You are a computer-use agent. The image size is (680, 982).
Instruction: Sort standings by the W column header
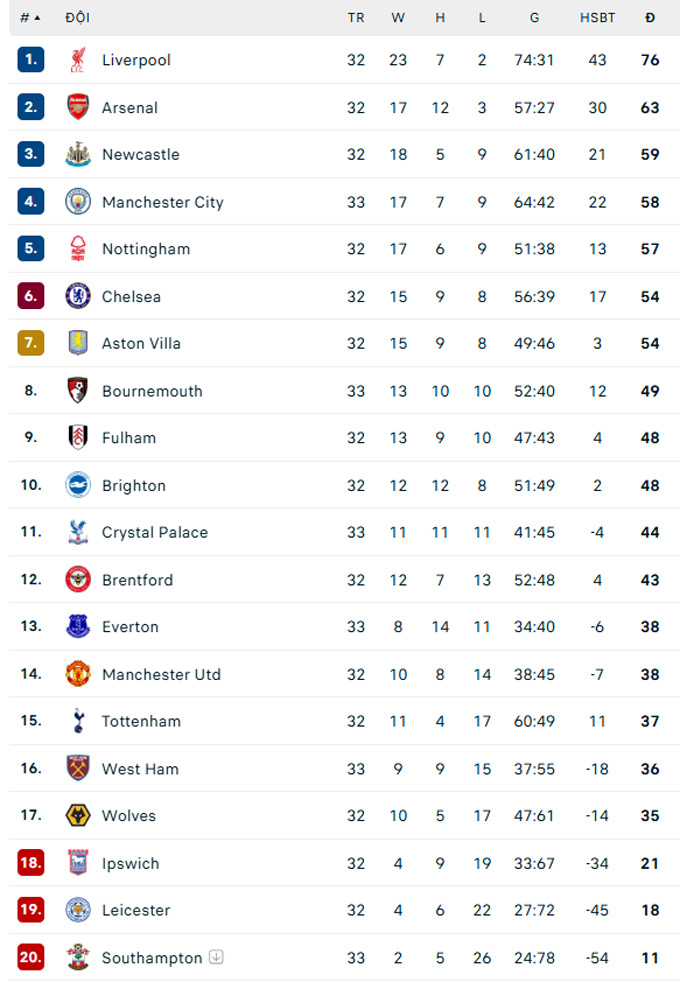pos(398,18)
